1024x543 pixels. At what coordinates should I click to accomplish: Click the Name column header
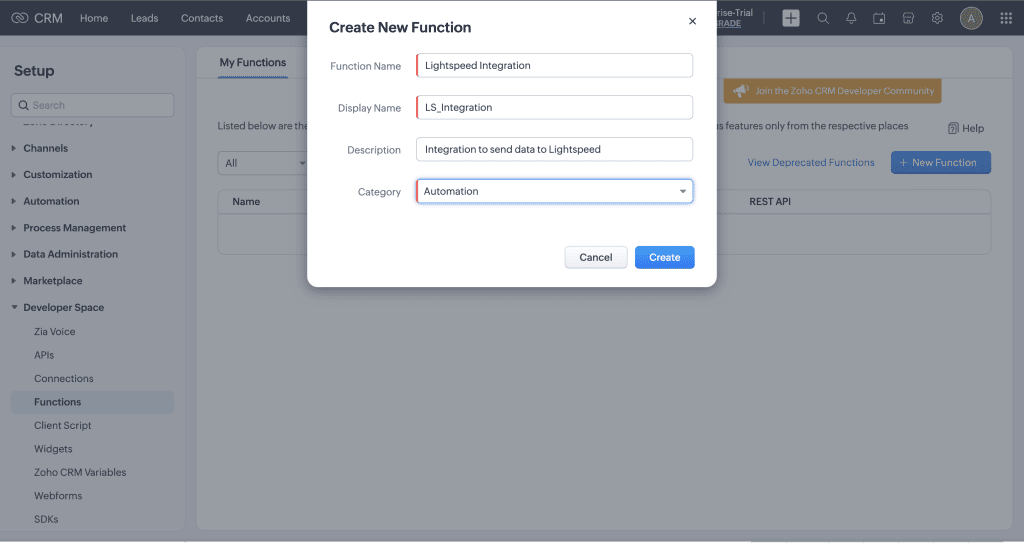(246, 202)
